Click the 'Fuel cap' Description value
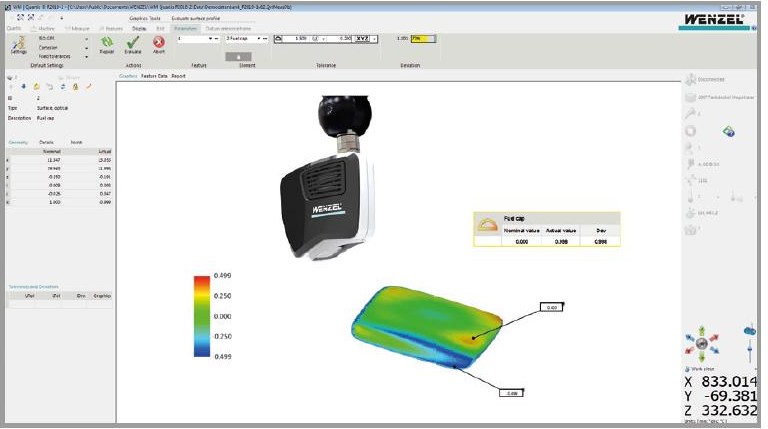Image resolution: width=768 pixels, height=429 pixels. [x=46, y=118]
